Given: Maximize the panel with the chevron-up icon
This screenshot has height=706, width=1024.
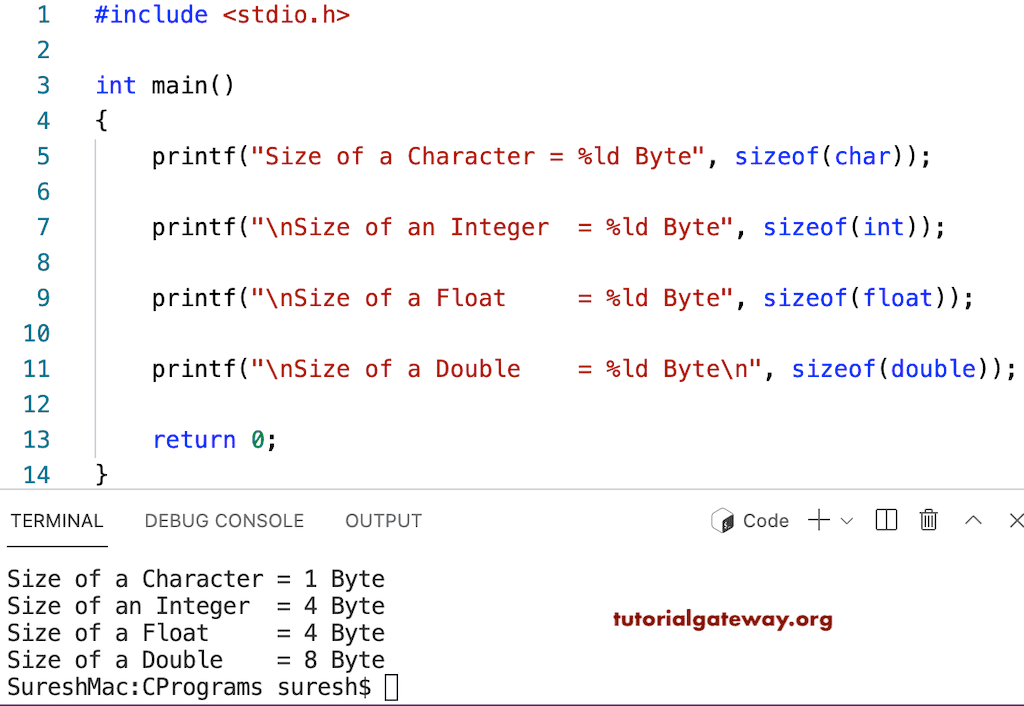Looking at the screenshot, I should click(973, 520).
